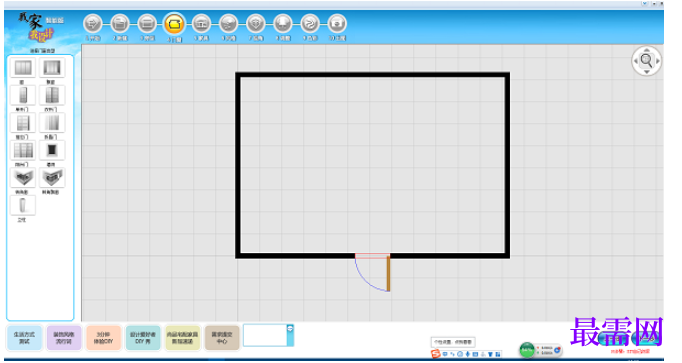Select the window item in door/window panel
Image resolution: width=682 pixels, height=363 pixels.
[23, 68]
